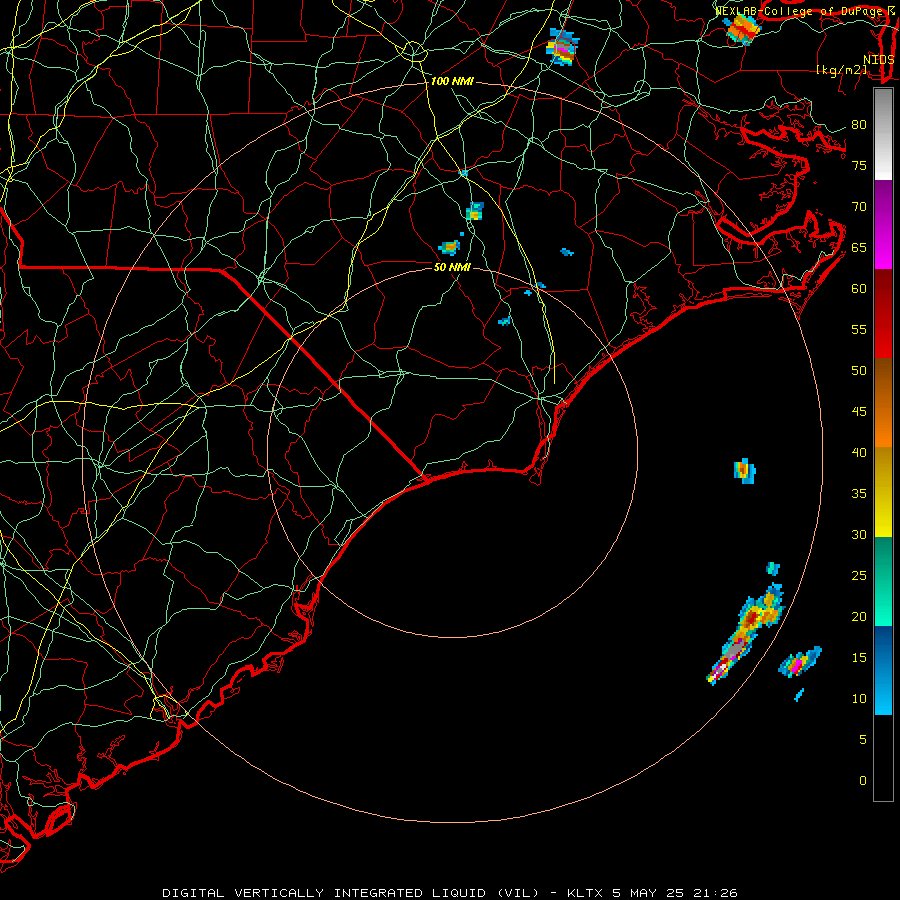900x900 pixels.
Task: Click the scale value 50
Action: click(x=859, y=371)
